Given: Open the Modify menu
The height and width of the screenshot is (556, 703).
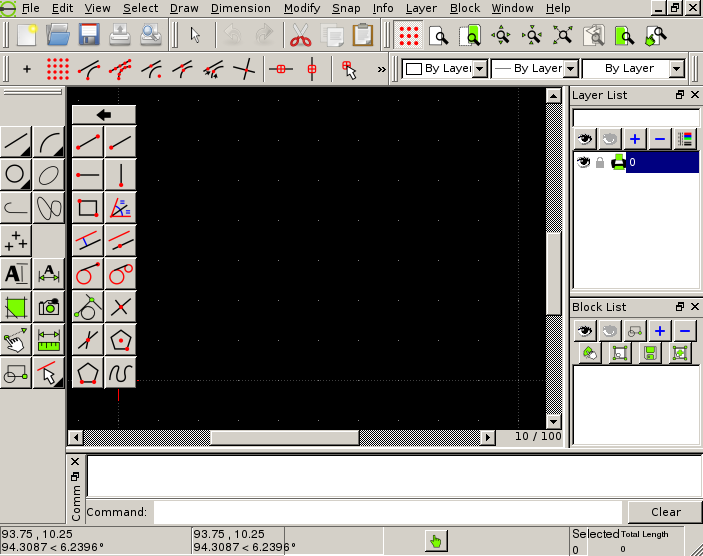Looking at the screenshot, I should point(302,8).
